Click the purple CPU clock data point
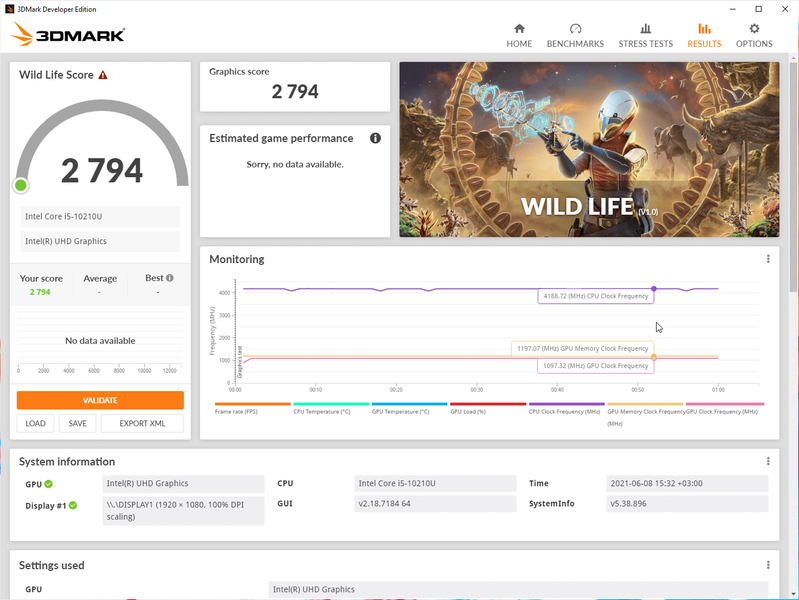The image size is (799, 600). coord(654,289)
